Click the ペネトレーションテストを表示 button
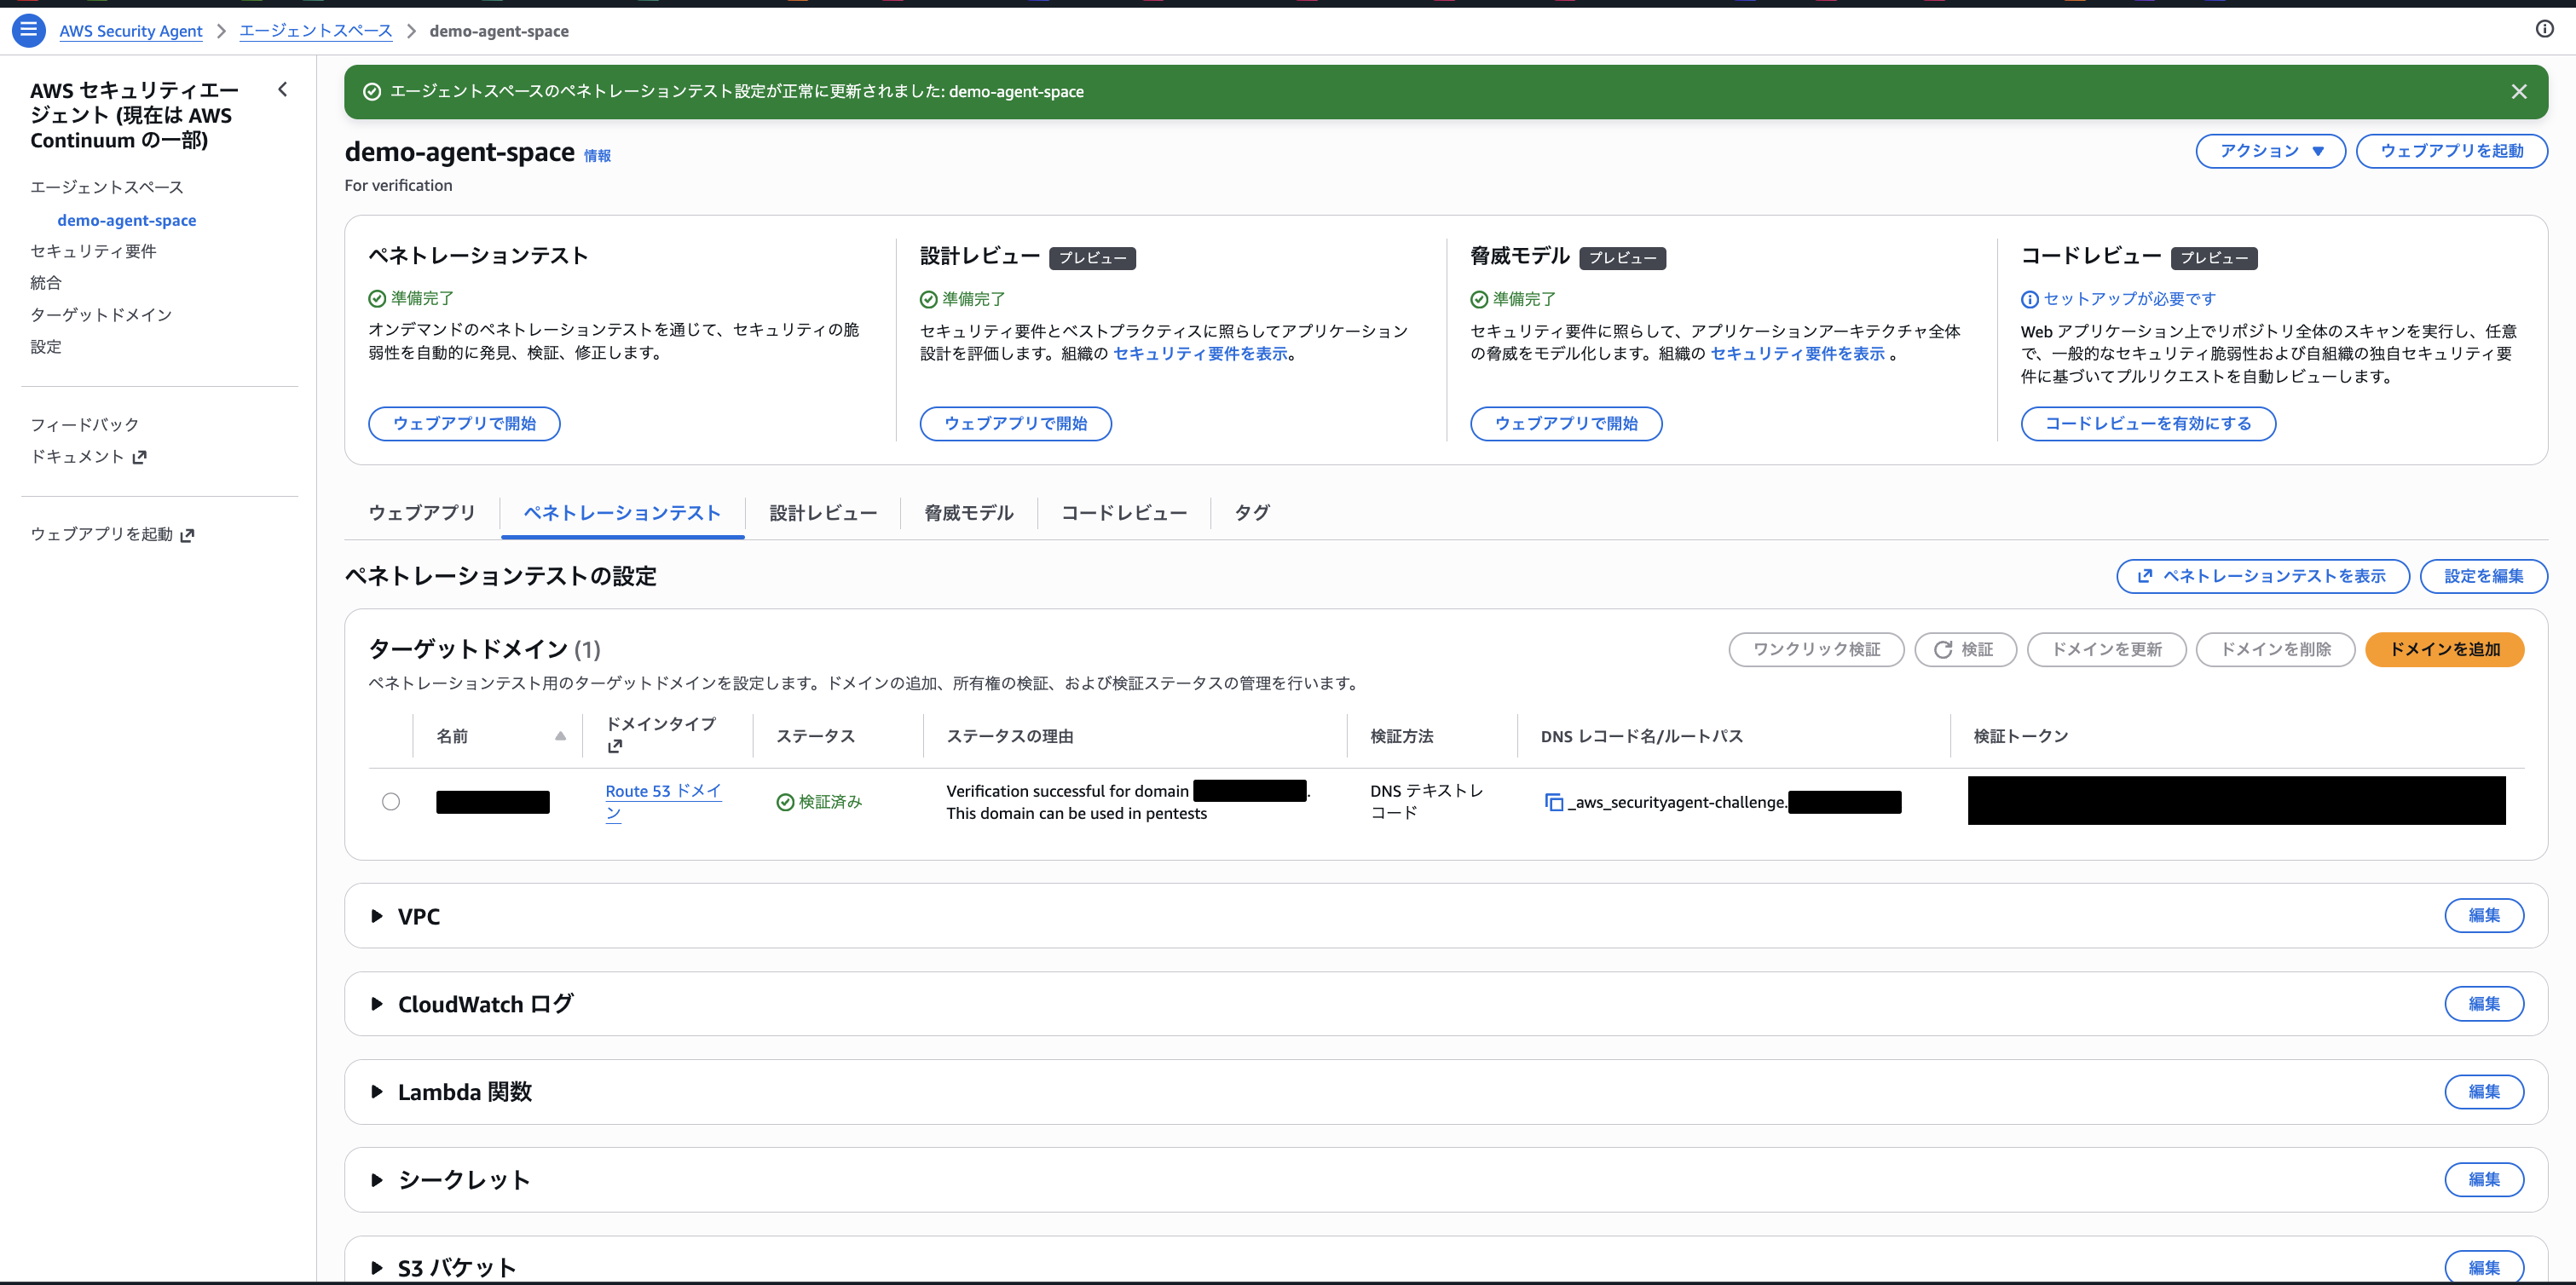The height and width of the screenshot is (1285, 2576). [2262, 576]
